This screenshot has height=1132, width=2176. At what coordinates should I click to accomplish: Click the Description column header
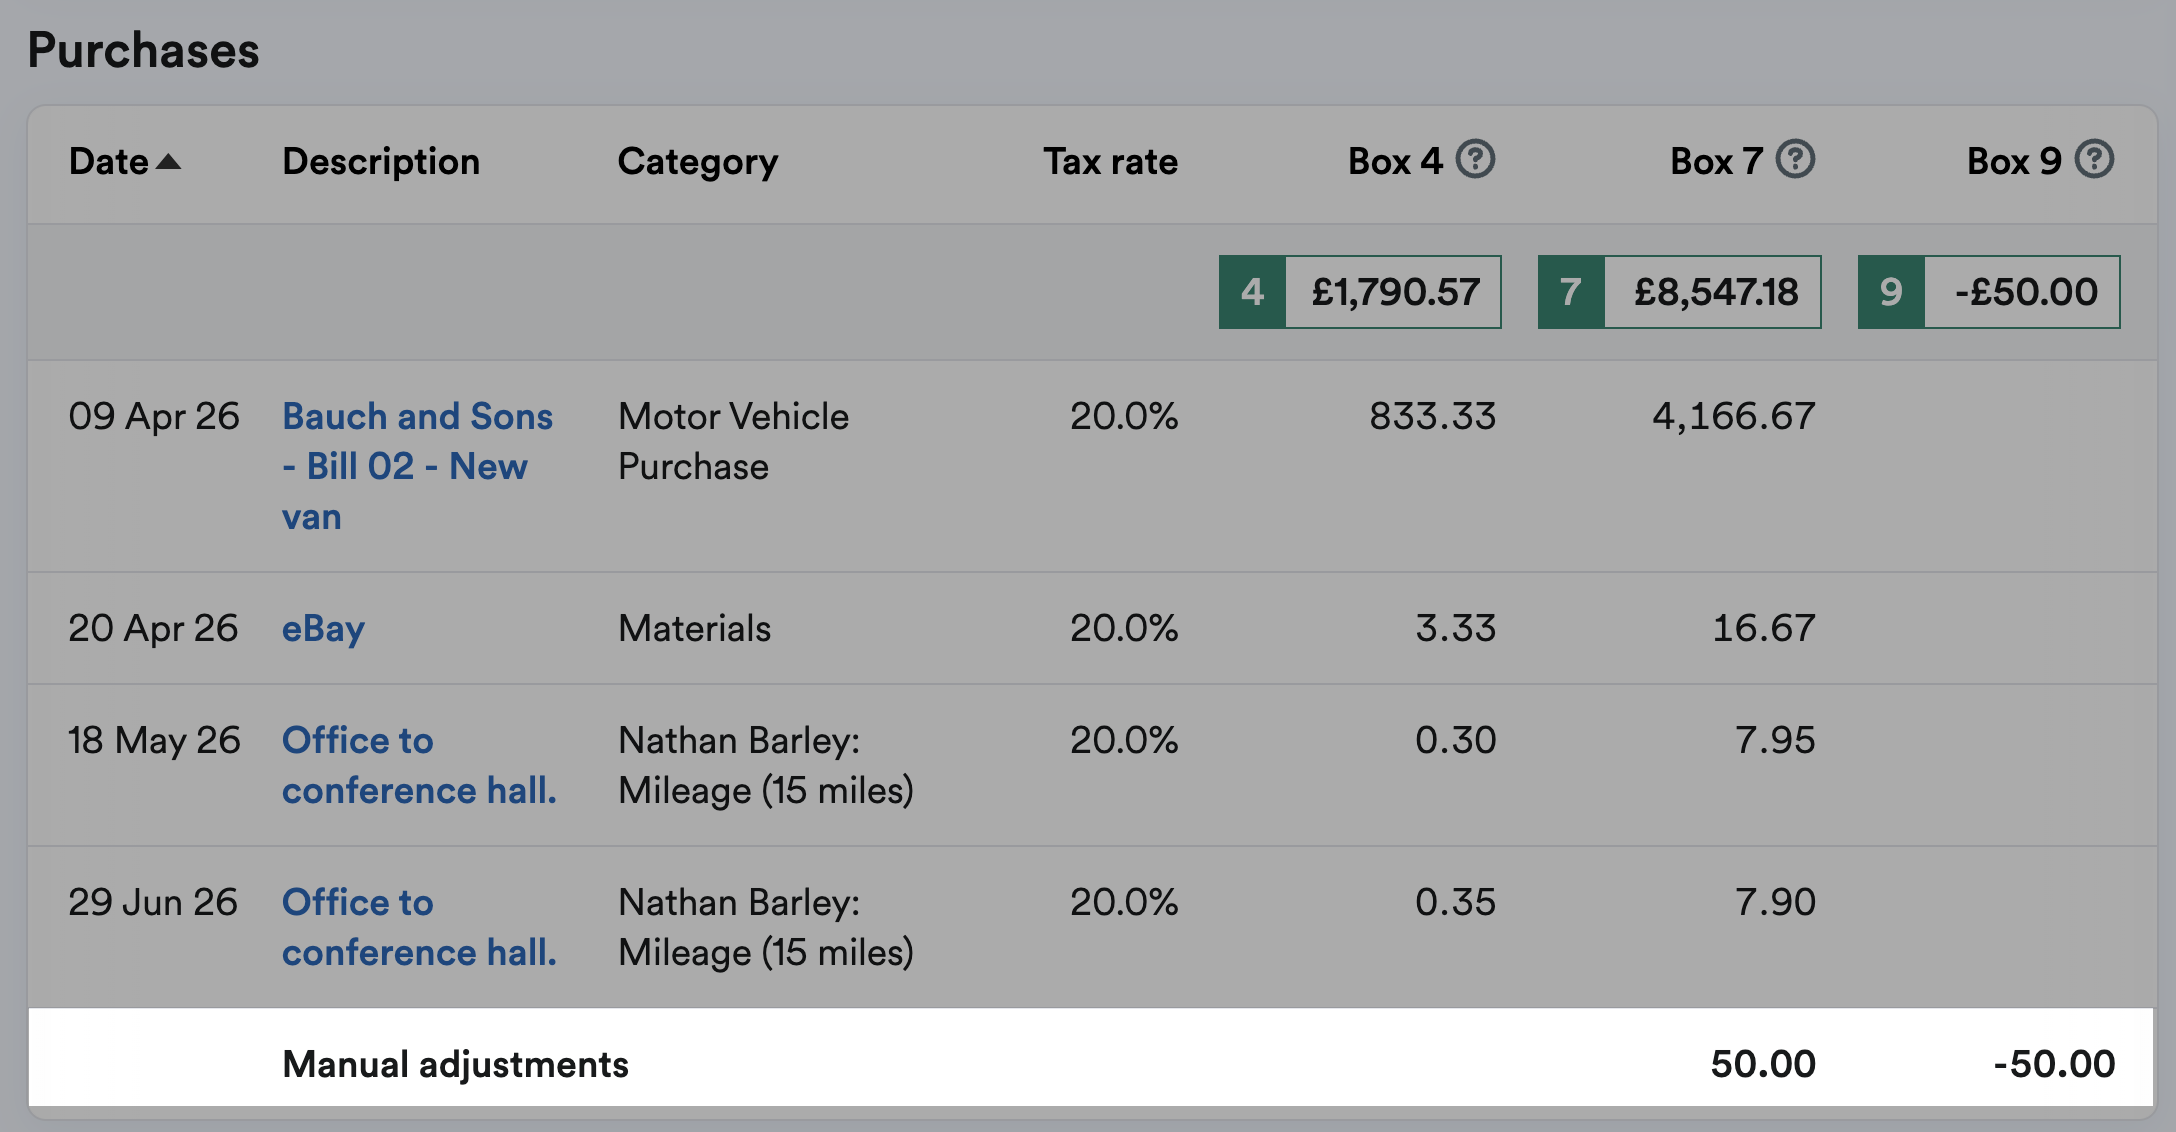pyautogui.click(x=381, y=162)
